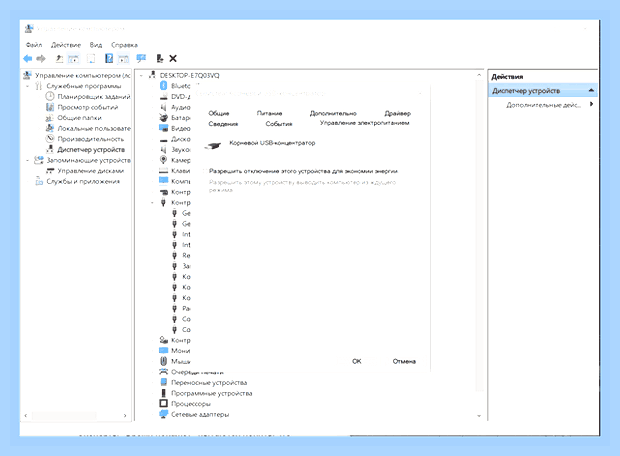Collapse the expanded USB Контроллеры node
Screen dimensions: 620x456
152,202
